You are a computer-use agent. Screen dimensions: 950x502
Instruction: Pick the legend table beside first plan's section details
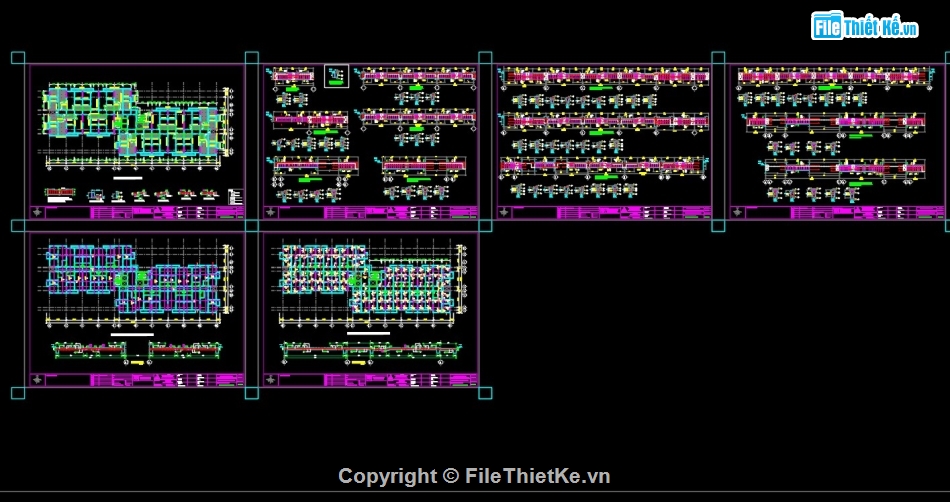point(236,197)
